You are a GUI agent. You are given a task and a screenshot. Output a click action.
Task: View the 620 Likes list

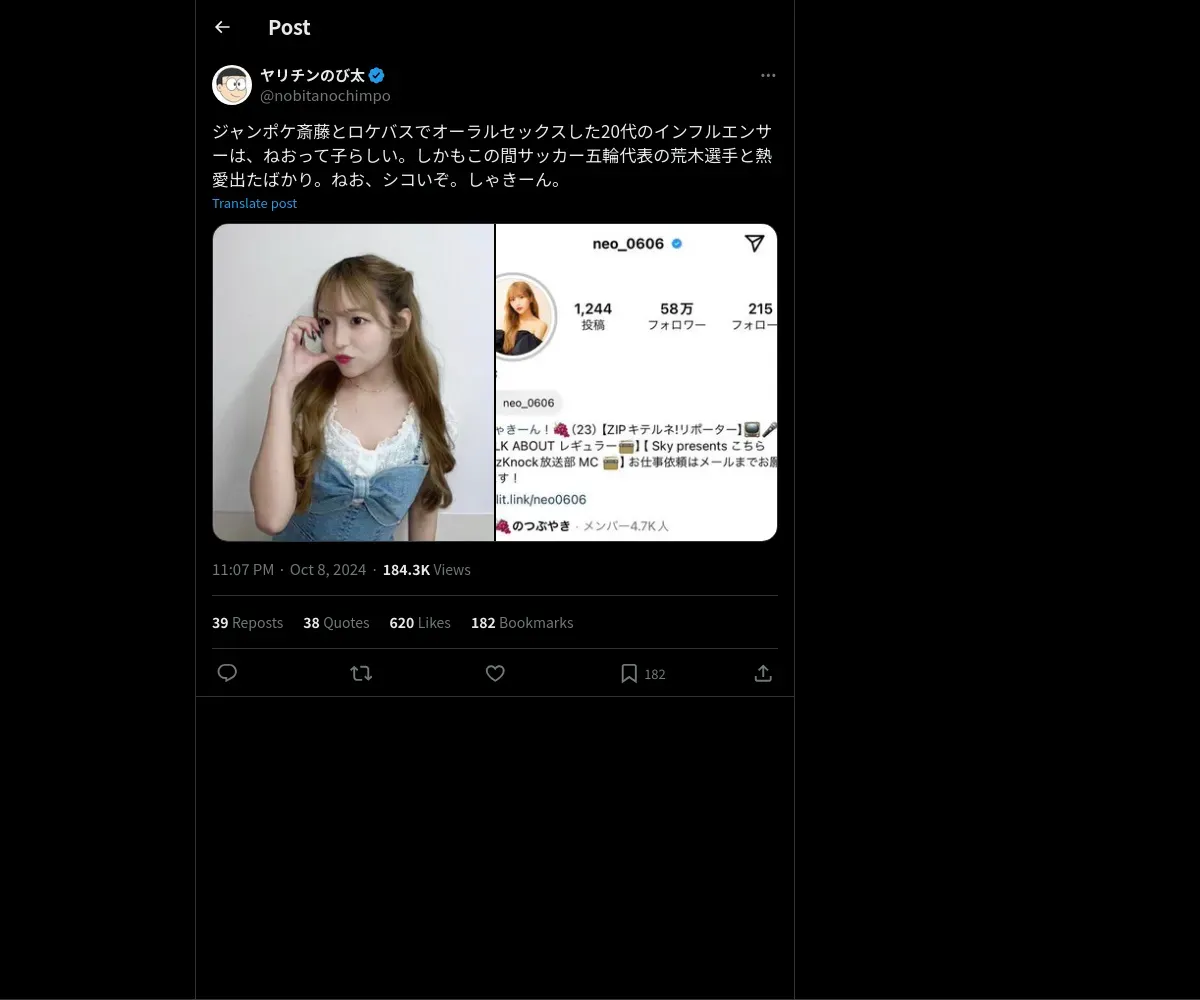pos(420,622)
